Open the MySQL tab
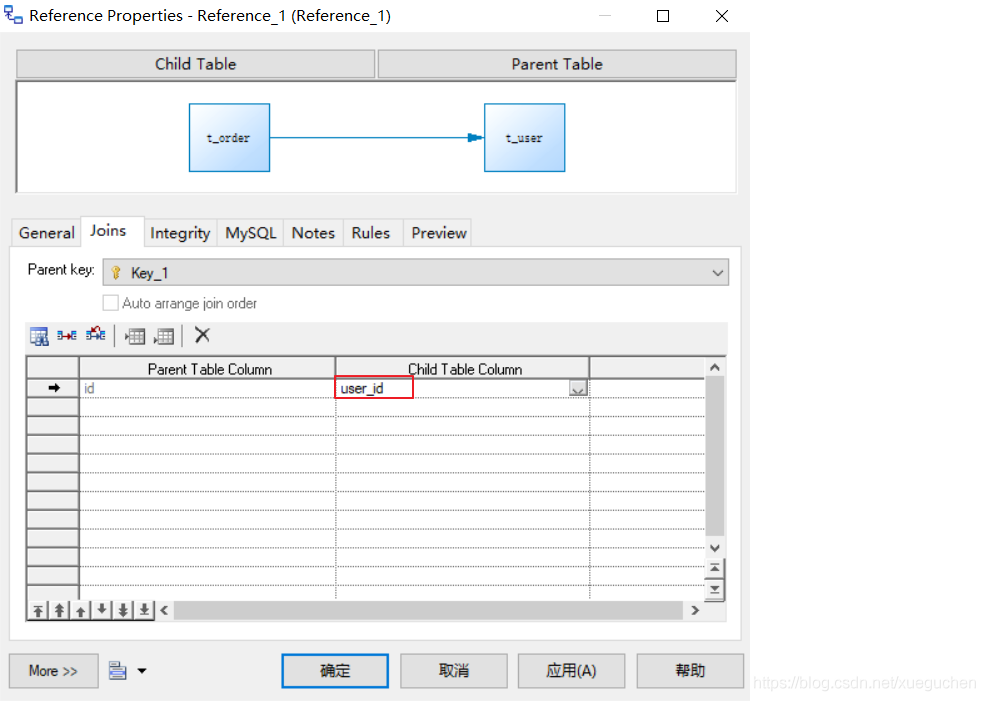The height and width of the screenshot is (701, 985). [x=251, y=233]
